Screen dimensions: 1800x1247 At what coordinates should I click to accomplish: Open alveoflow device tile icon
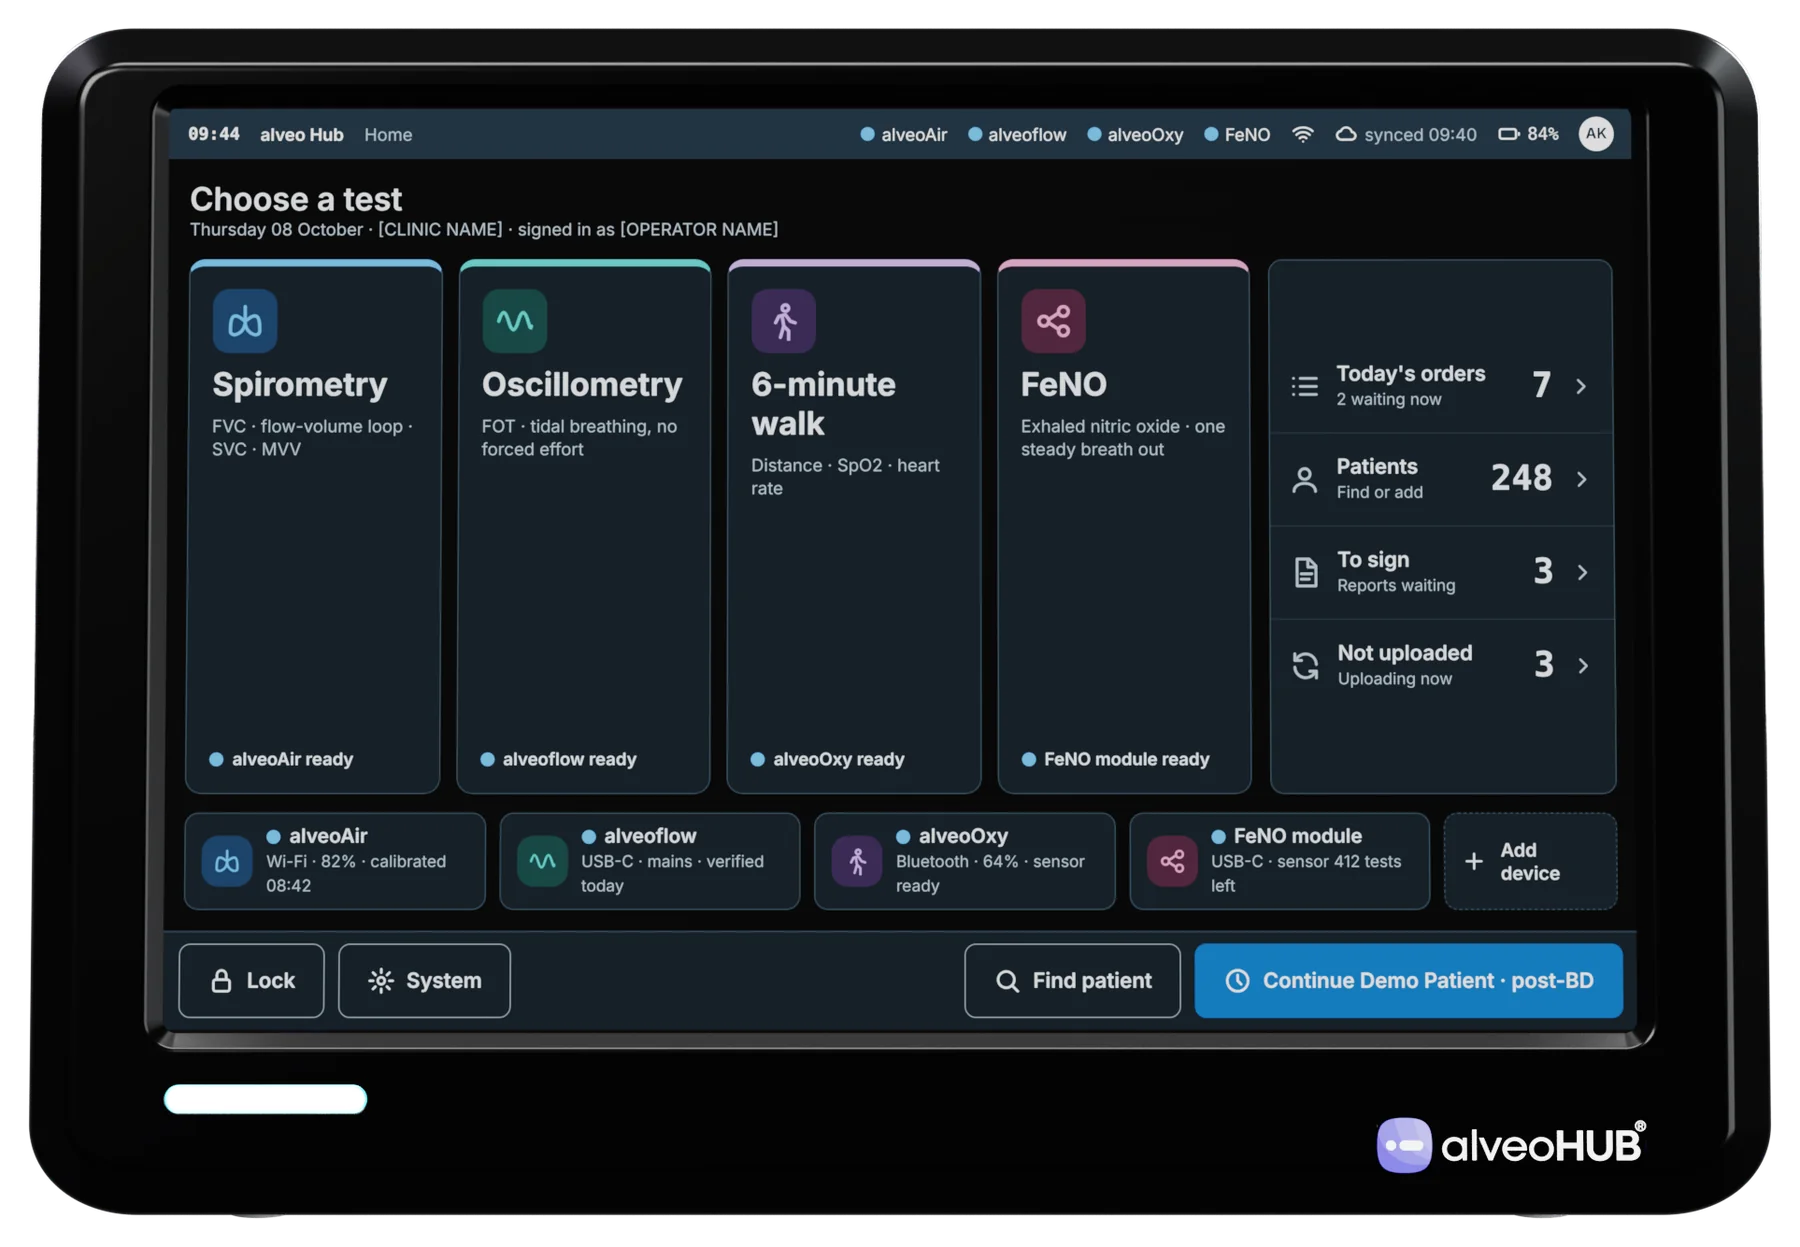(x=542, y=861)
